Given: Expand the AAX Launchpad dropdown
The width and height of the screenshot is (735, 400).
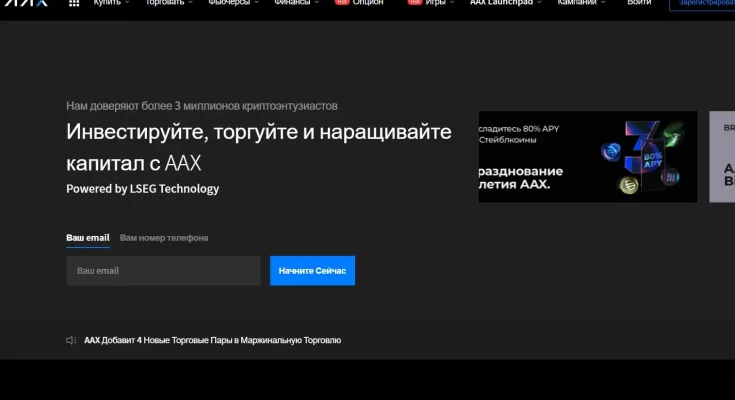Looking at the screenshot, I should (x=505, y=3).
